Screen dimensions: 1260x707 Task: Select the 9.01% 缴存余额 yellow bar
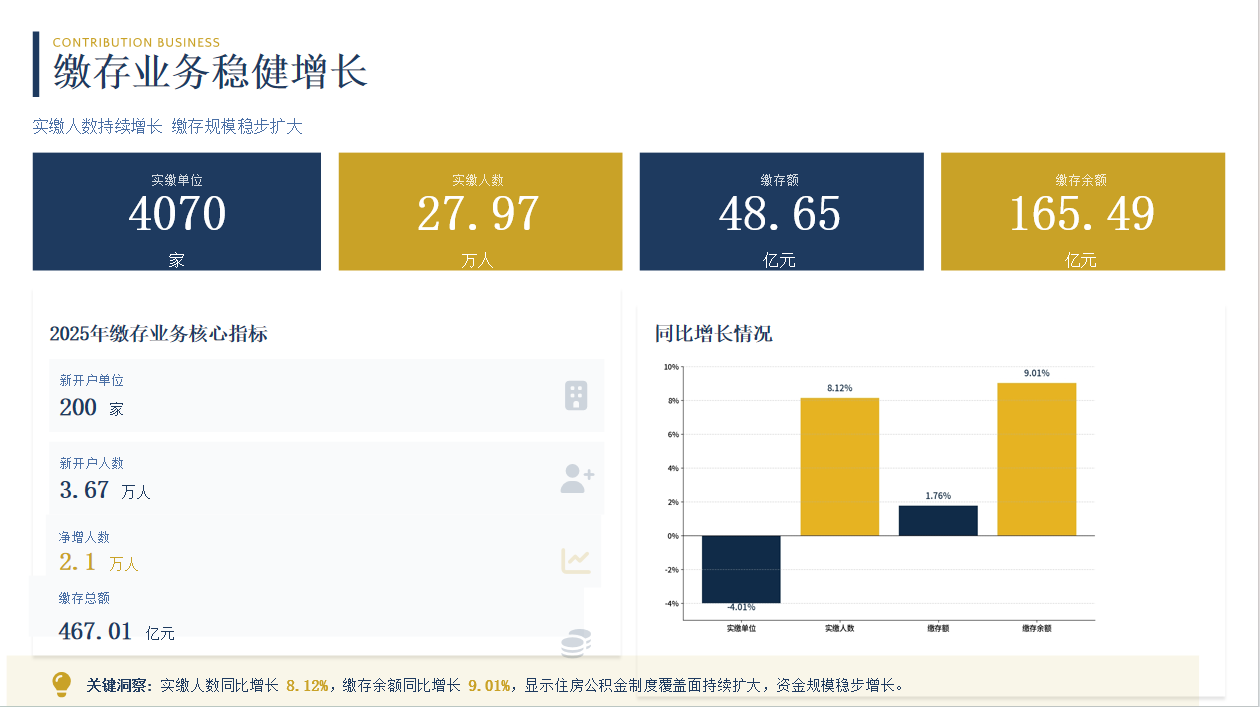tap(1036, 459)
